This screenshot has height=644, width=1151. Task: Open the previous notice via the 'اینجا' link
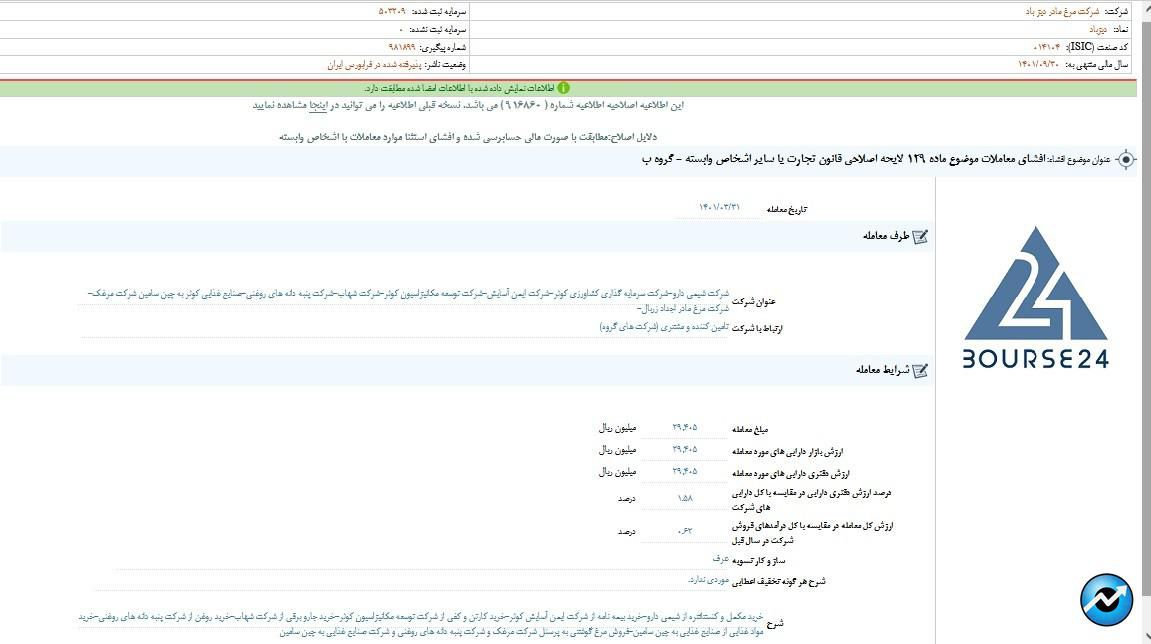click(x=318, y=106)
